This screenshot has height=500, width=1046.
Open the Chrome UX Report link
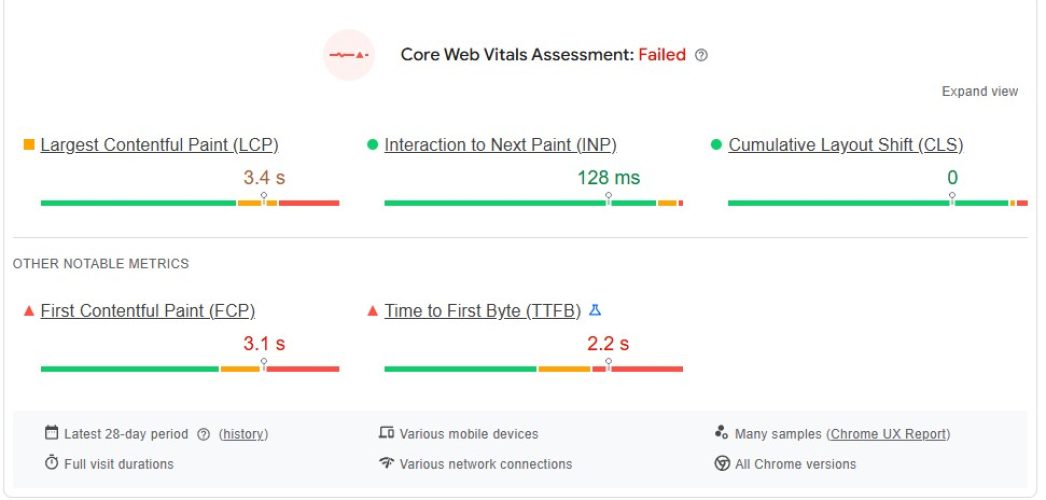coord(889,434)
